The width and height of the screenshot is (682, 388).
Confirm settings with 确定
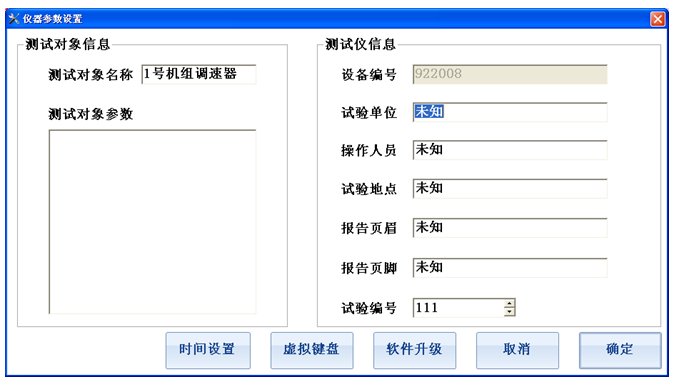(620, 350)
